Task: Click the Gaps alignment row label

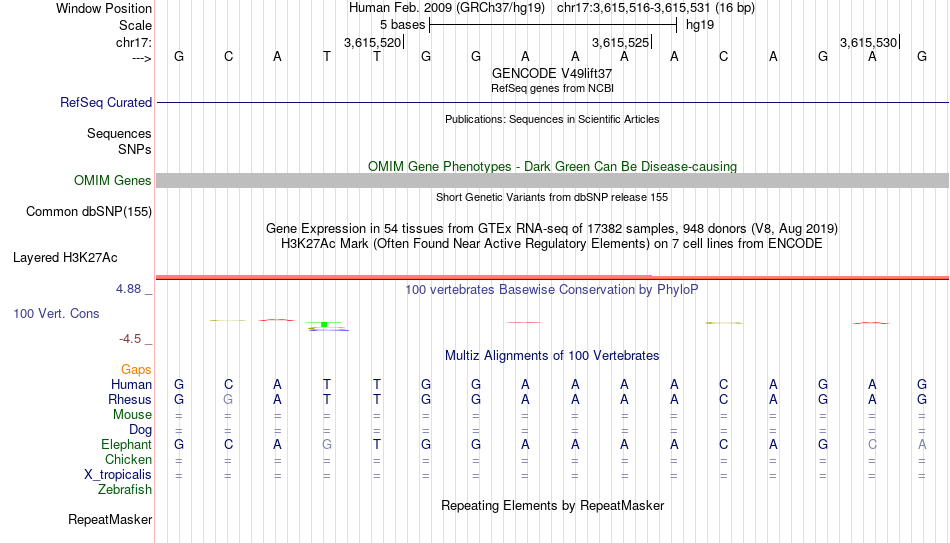Action: pos(136,370)
